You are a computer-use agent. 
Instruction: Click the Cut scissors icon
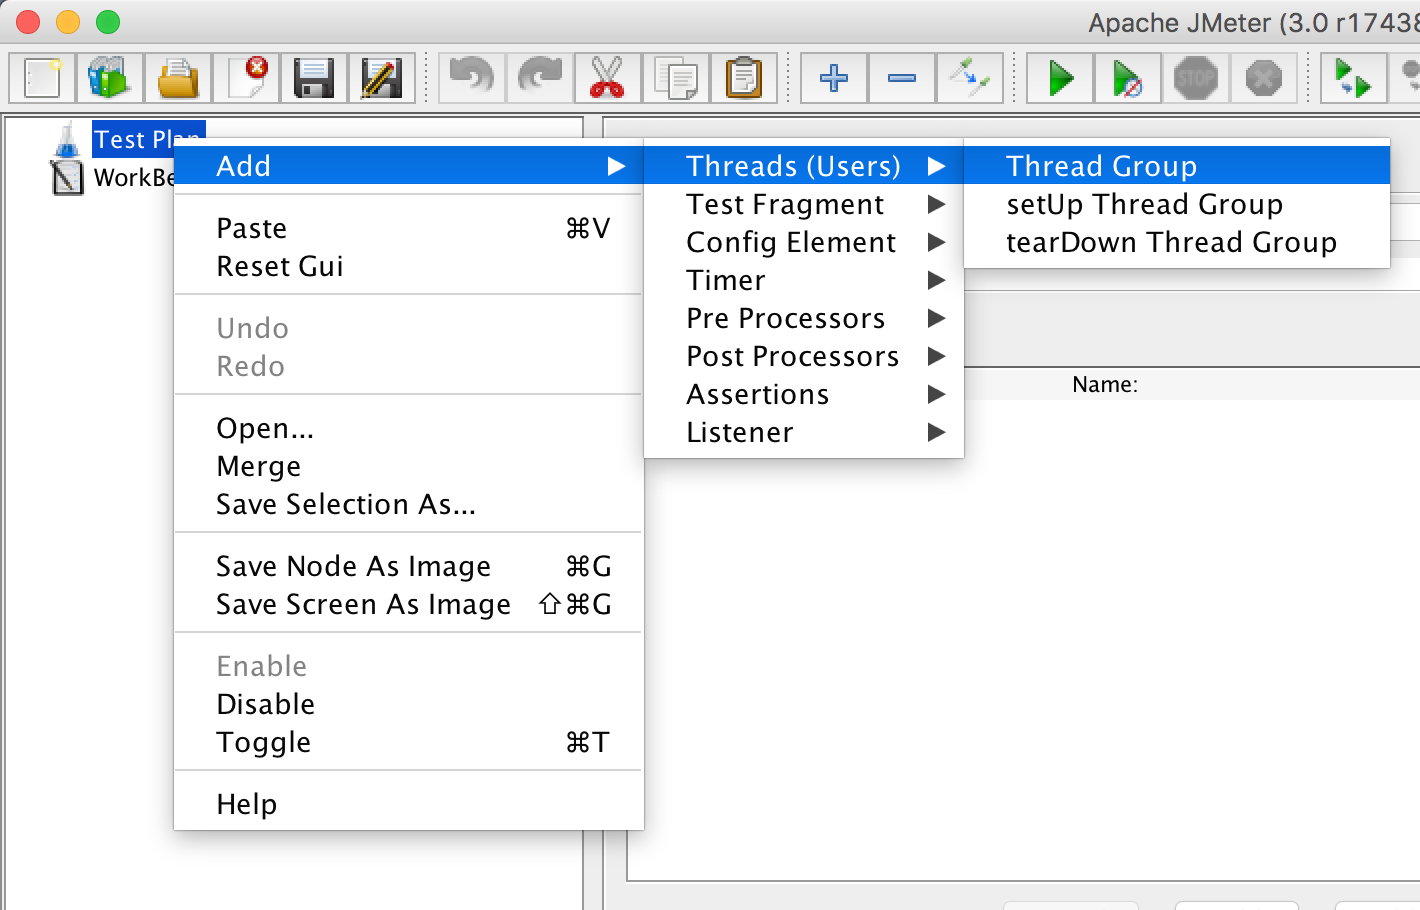point(608,78)
